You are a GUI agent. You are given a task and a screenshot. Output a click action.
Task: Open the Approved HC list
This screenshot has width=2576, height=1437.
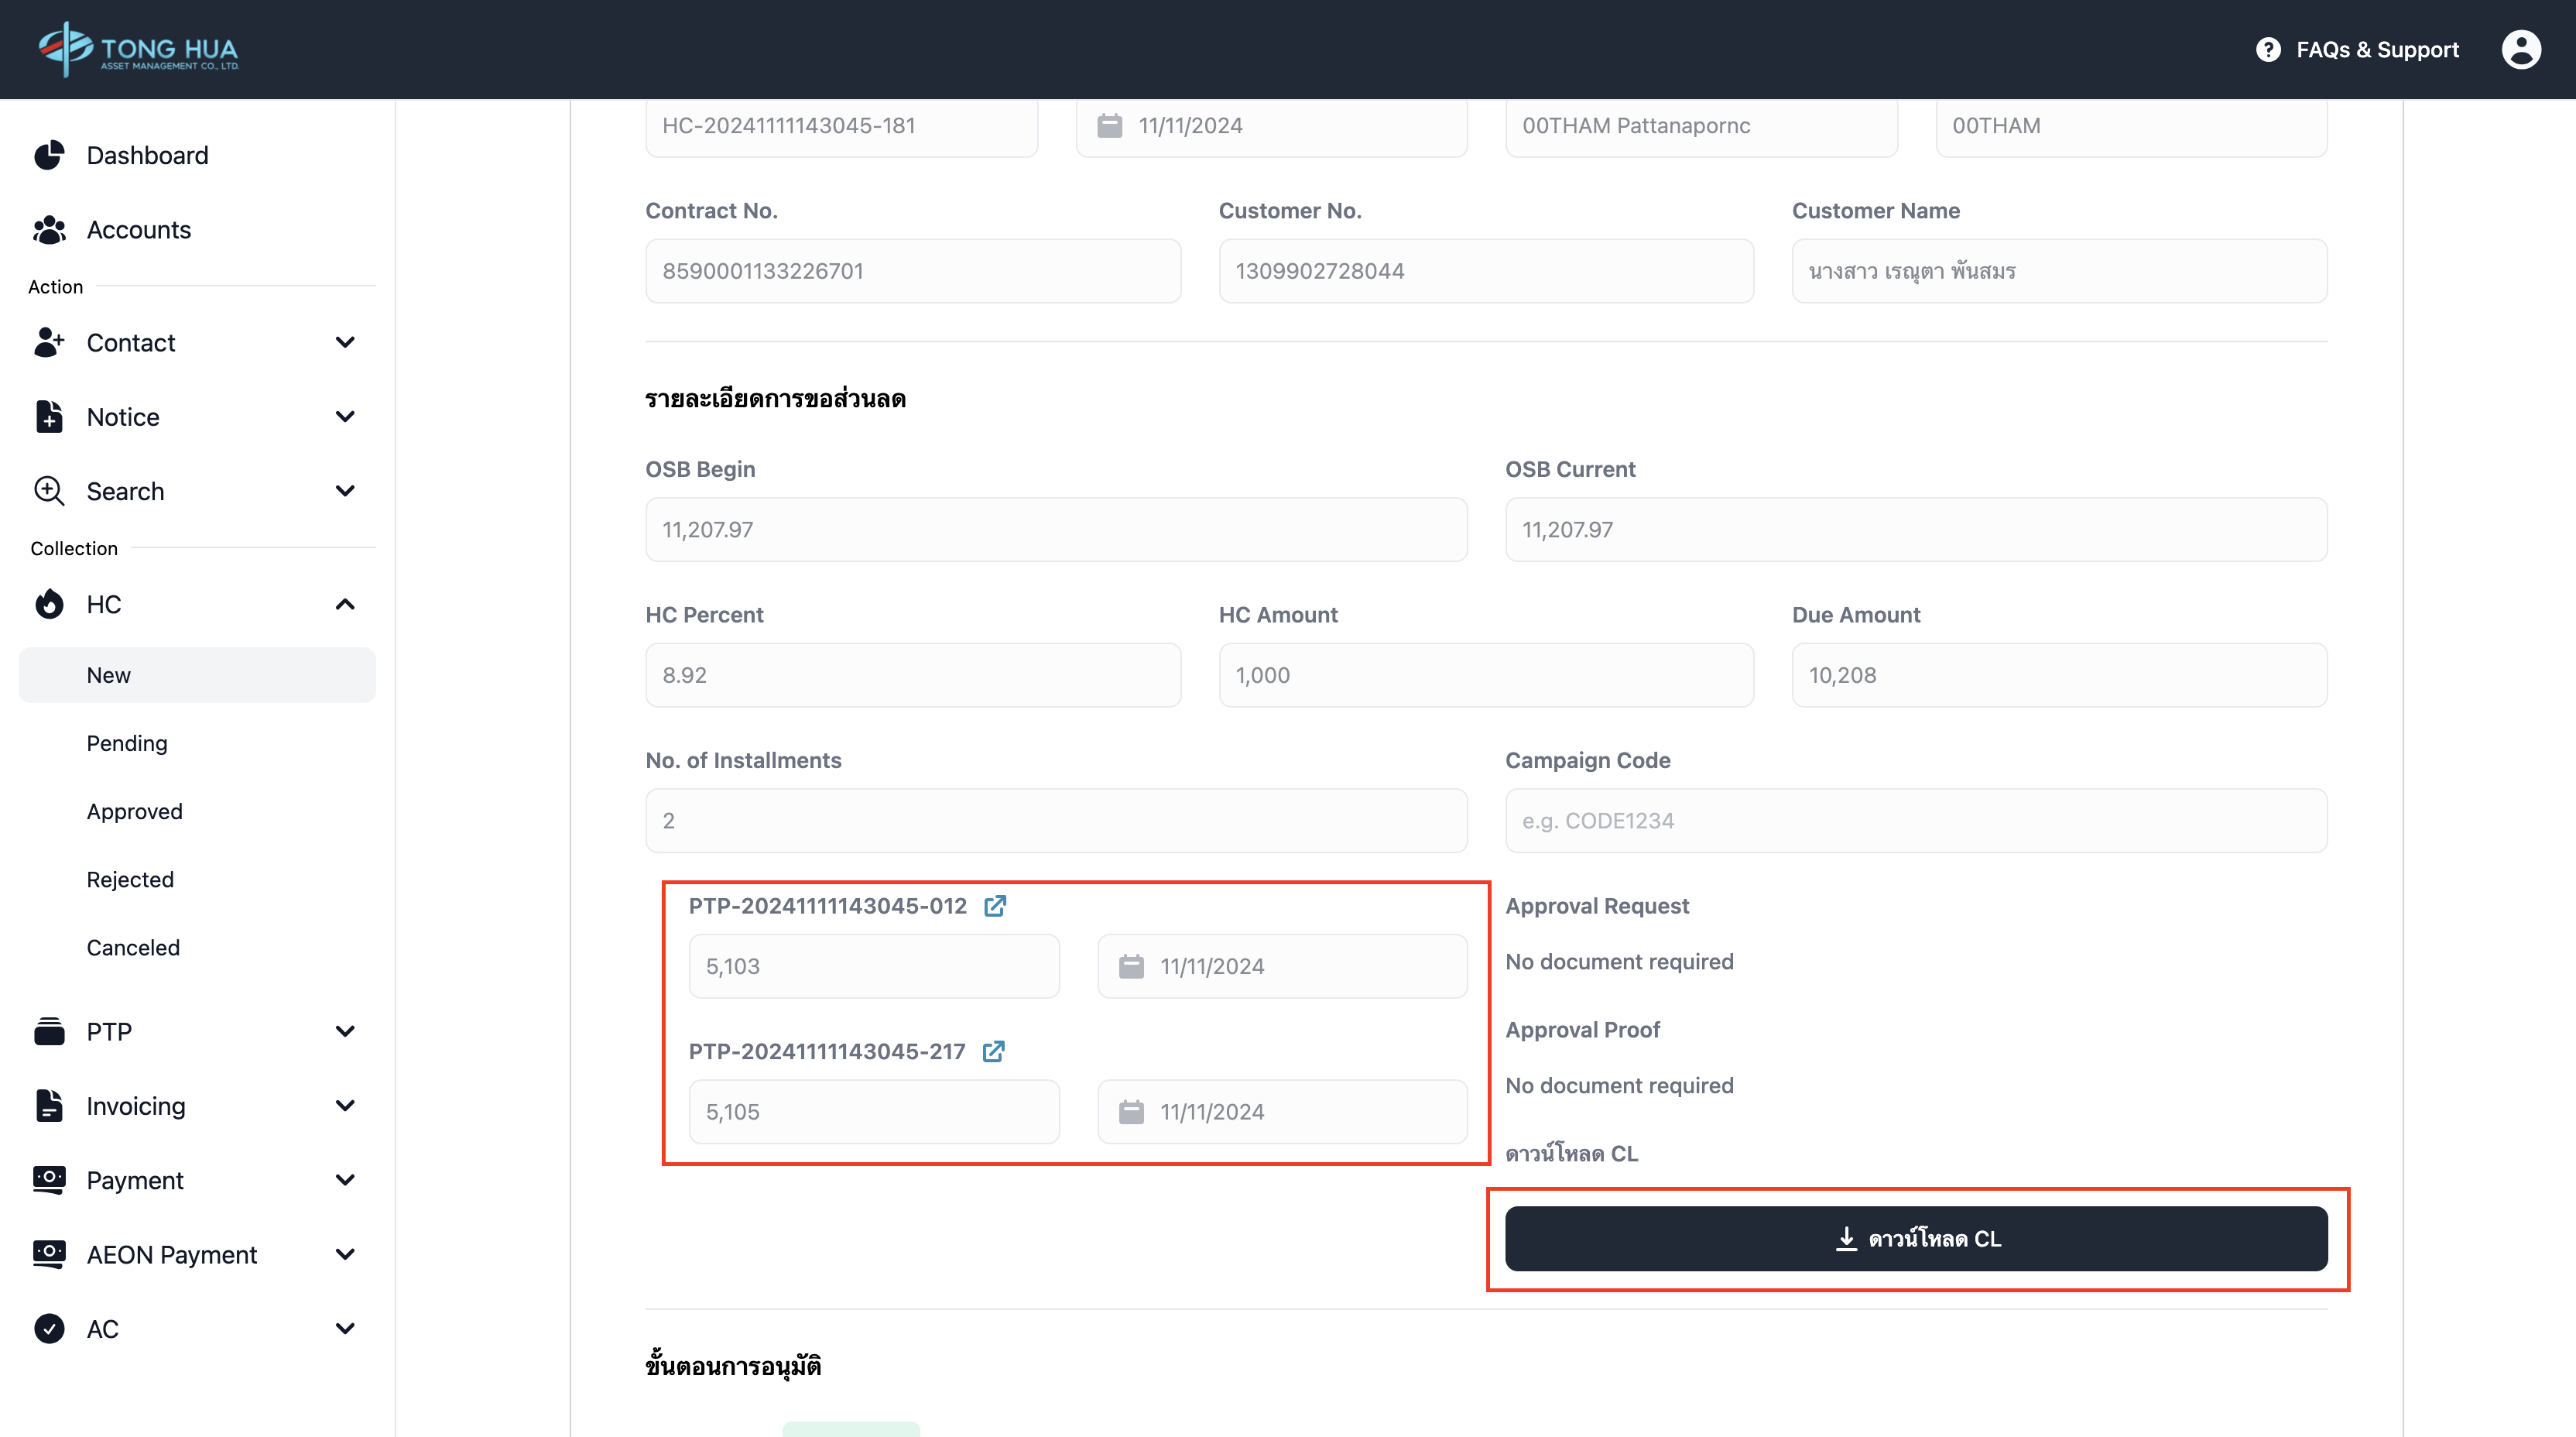pyautogui.click(x=134, y=811)
